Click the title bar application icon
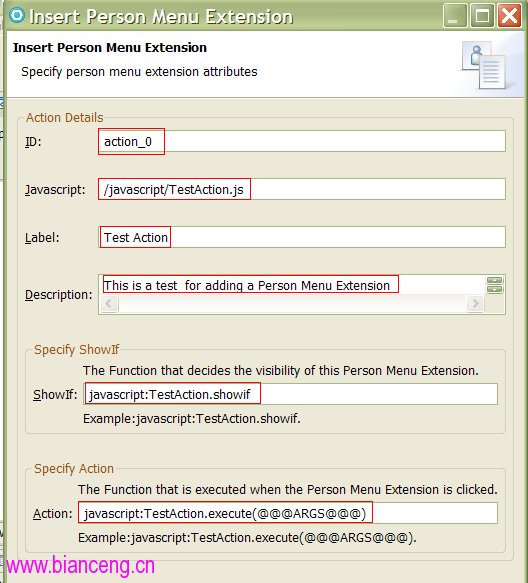This screenshot has width=528, height=583. (17, 16)
